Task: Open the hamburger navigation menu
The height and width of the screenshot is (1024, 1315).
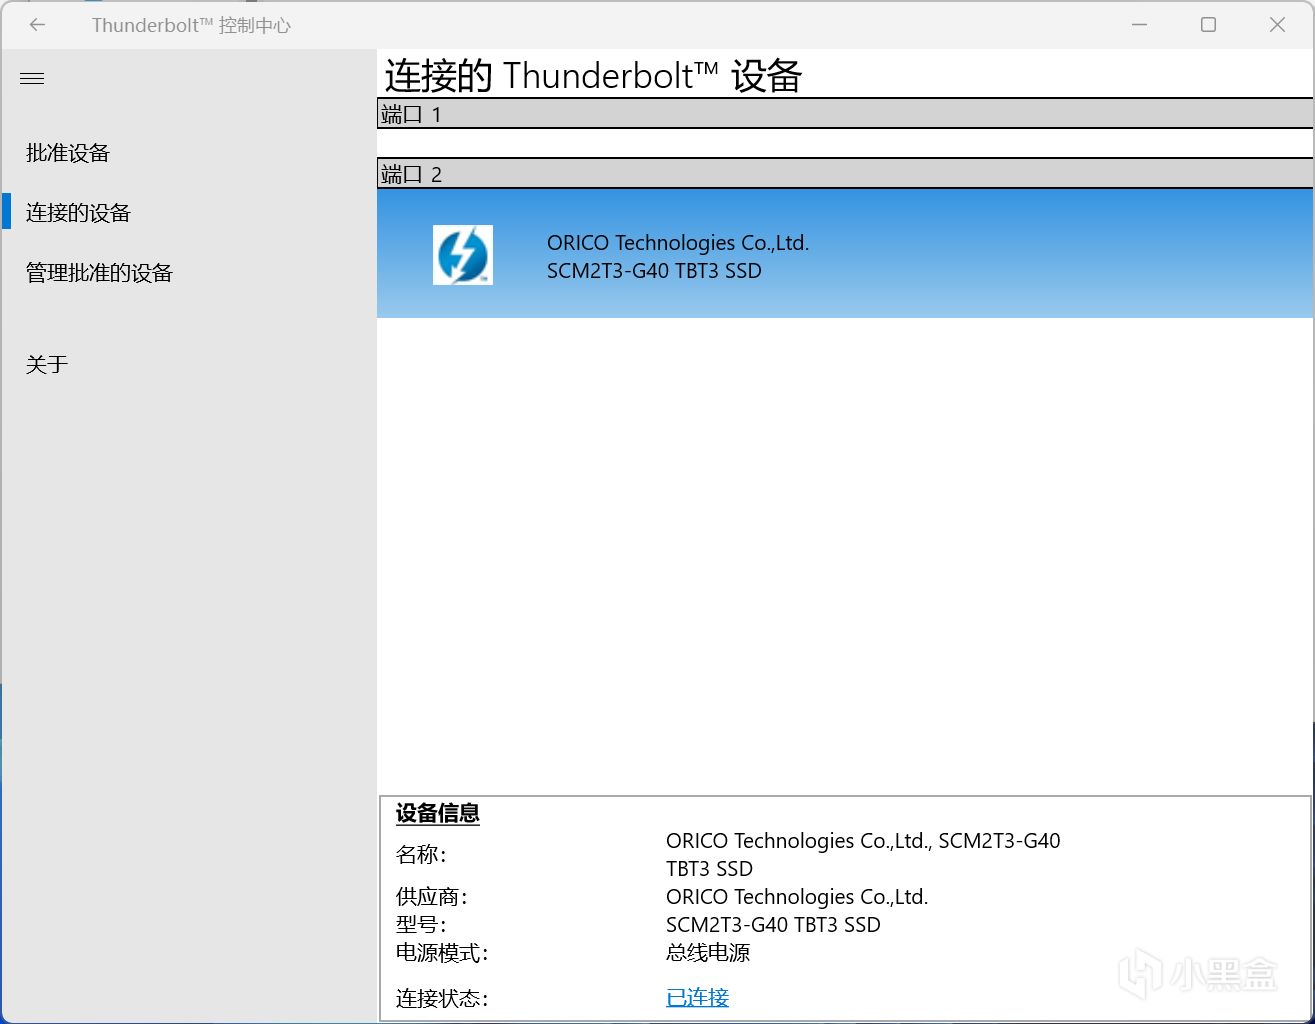Action: point(32,78)
